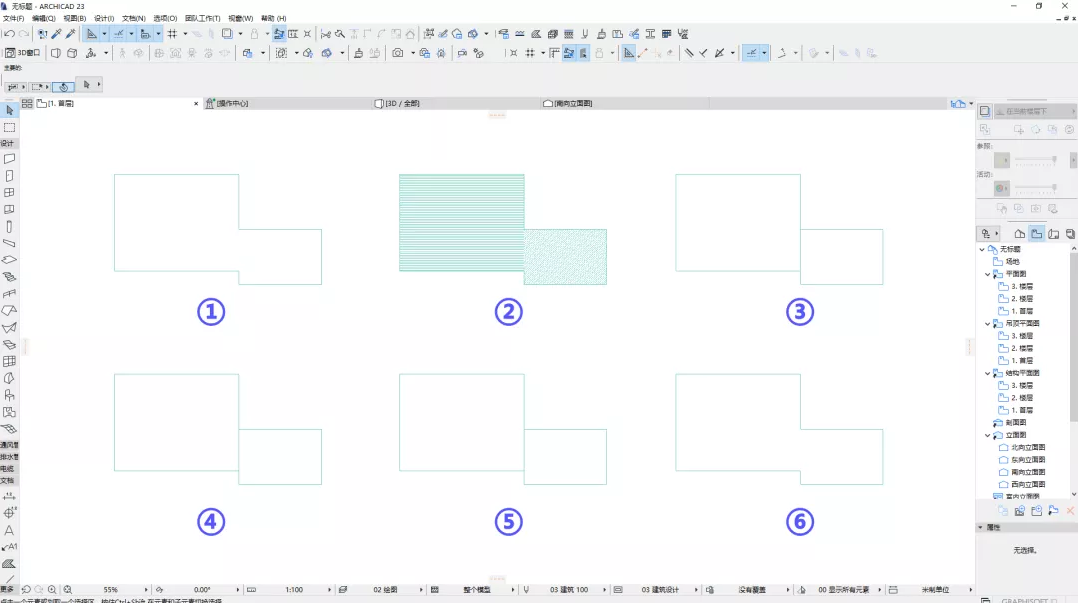
Task: Select the Slab tool in toolbox
Action: 9,260
